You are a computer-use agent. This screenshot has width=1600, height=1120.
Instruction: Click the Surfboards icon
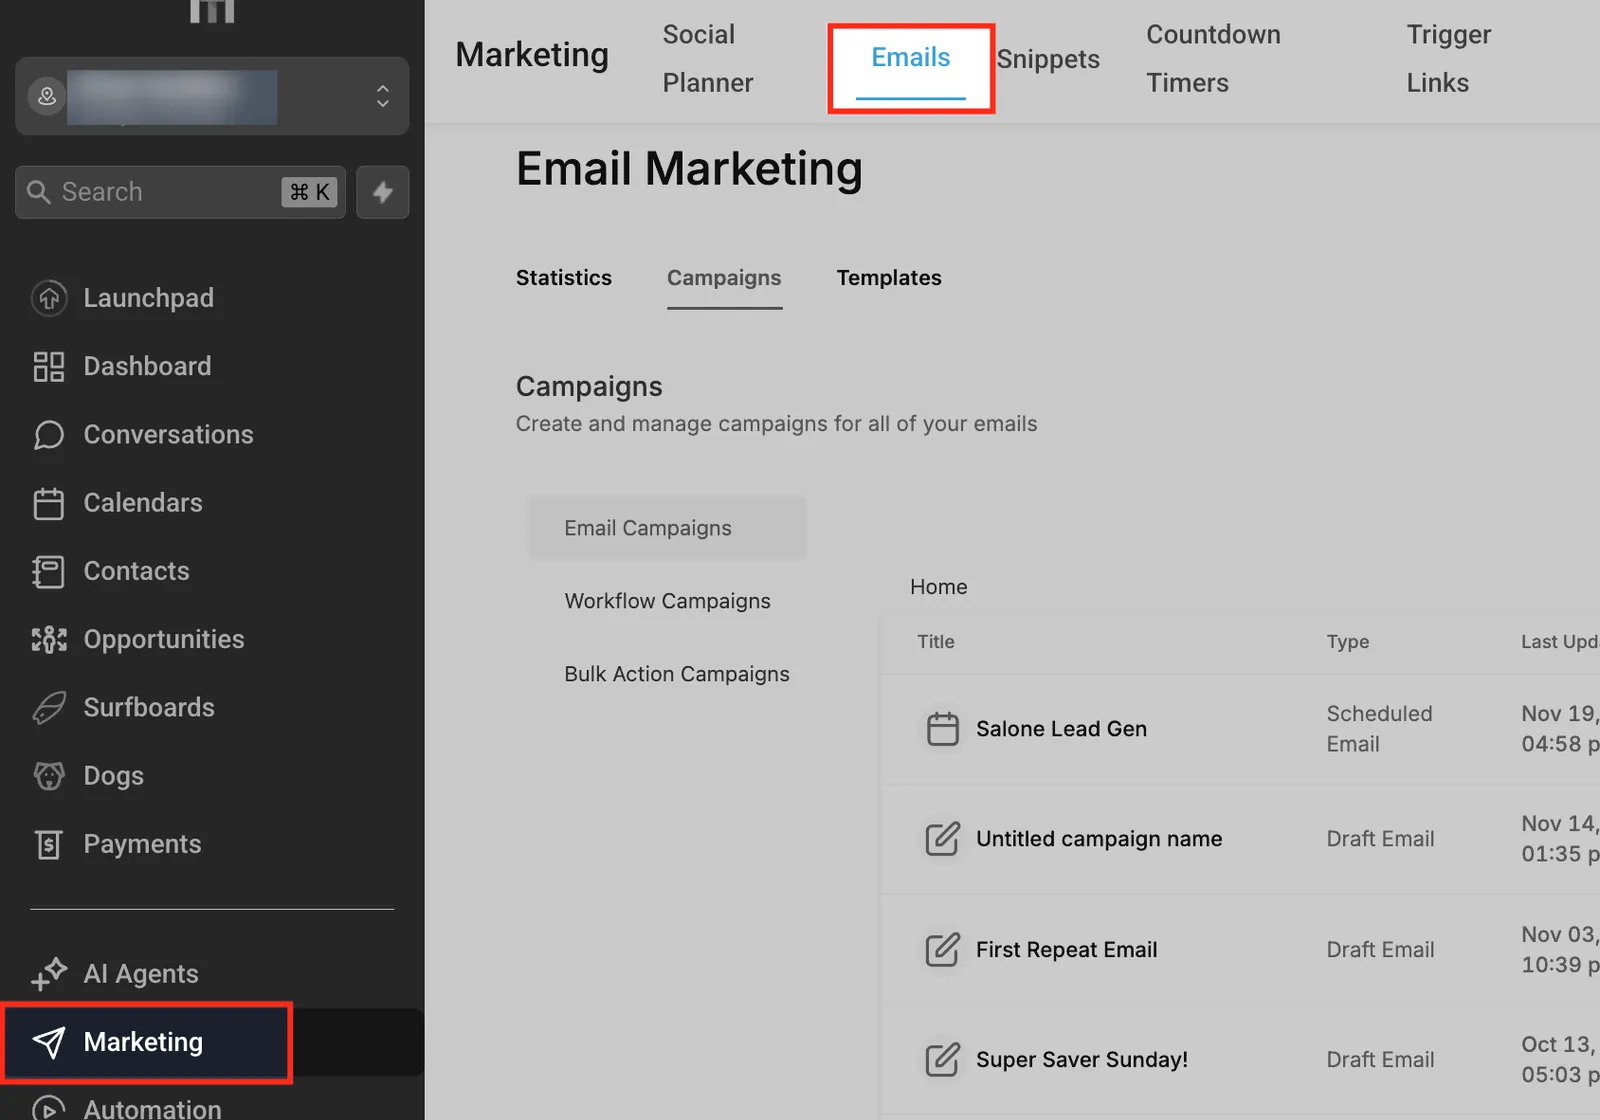click(49, 708)
